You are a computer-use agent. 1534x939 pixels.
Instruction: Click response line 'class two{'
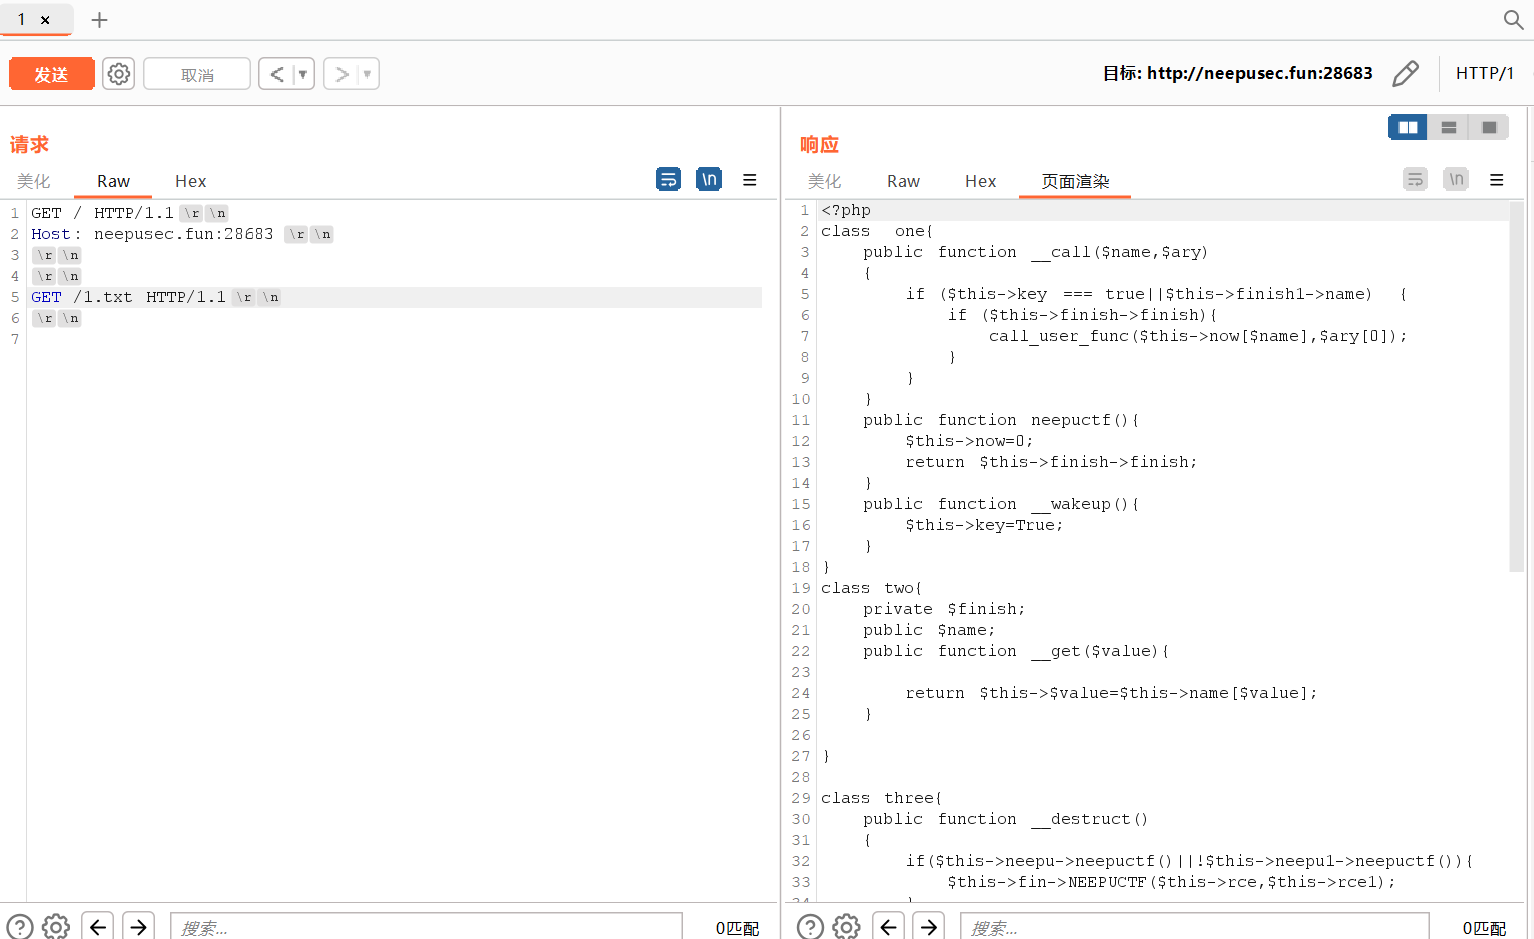click(x=871, y=588)
